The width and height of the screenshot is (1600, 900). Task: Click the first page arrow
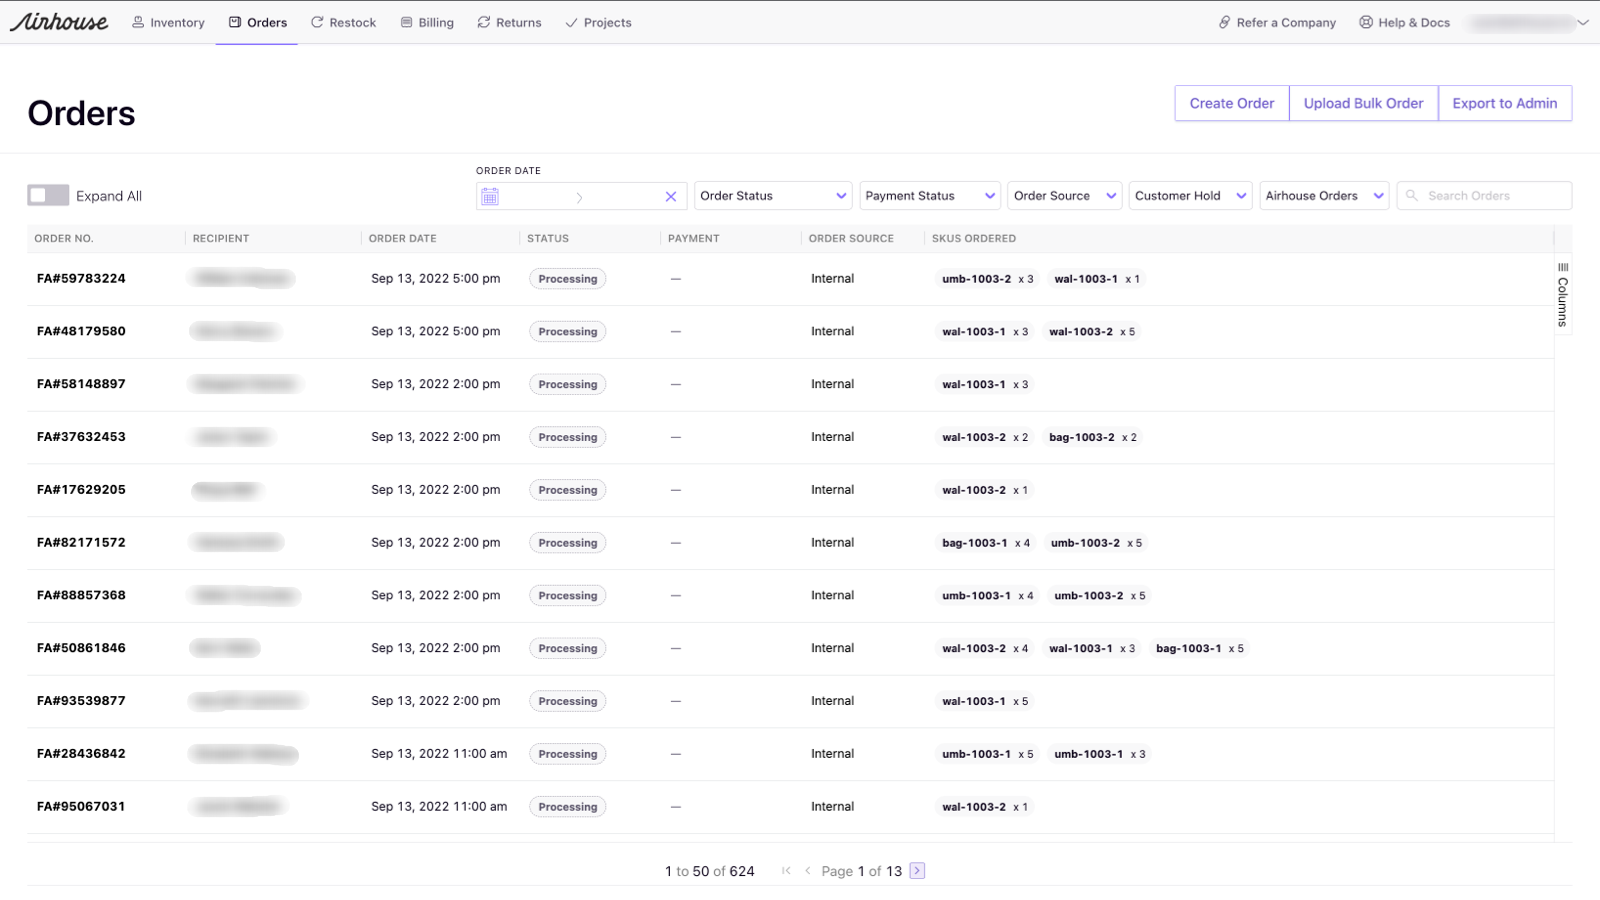click(x=786, y=871)
